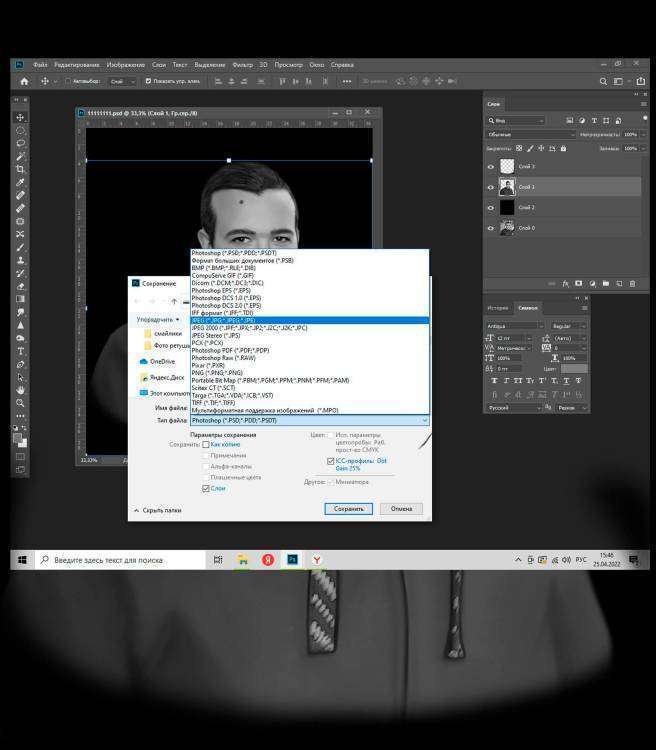Click the text color swatch in Символ panel
The image size is (656, 750).
coord(574,368)
